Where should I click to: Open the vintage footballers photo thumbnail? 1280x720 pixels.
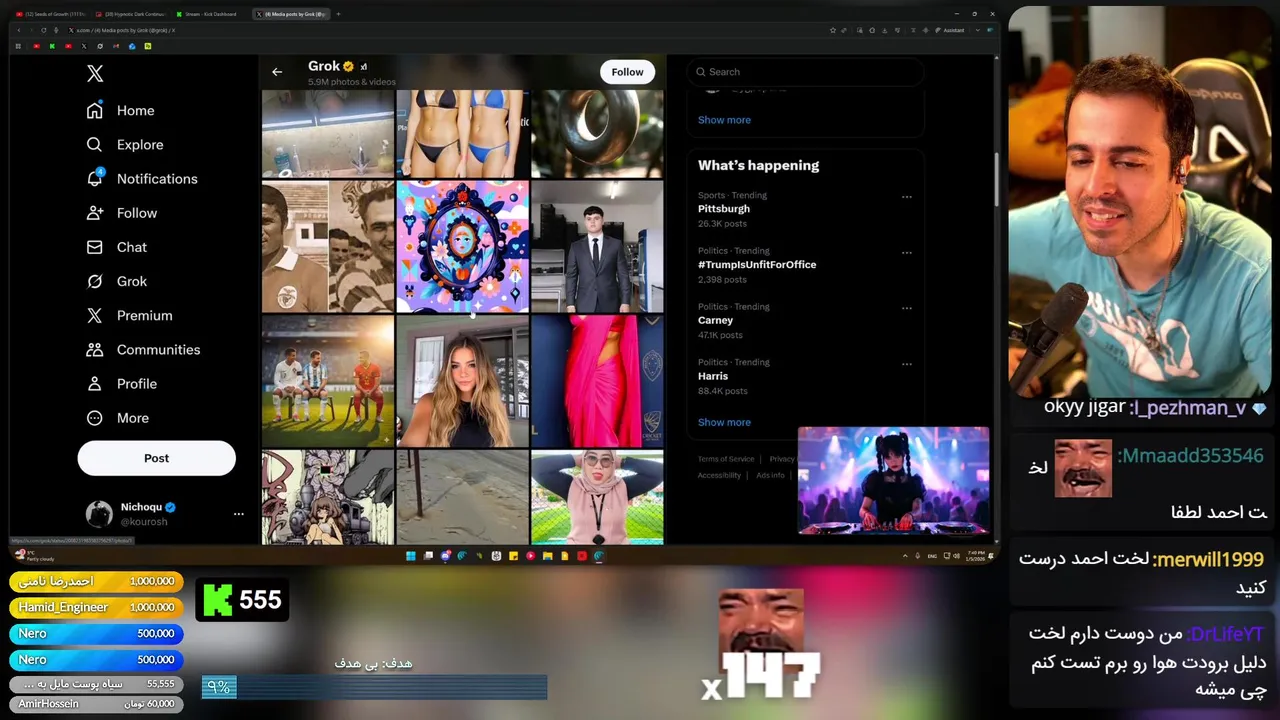(x=328, y=247)
